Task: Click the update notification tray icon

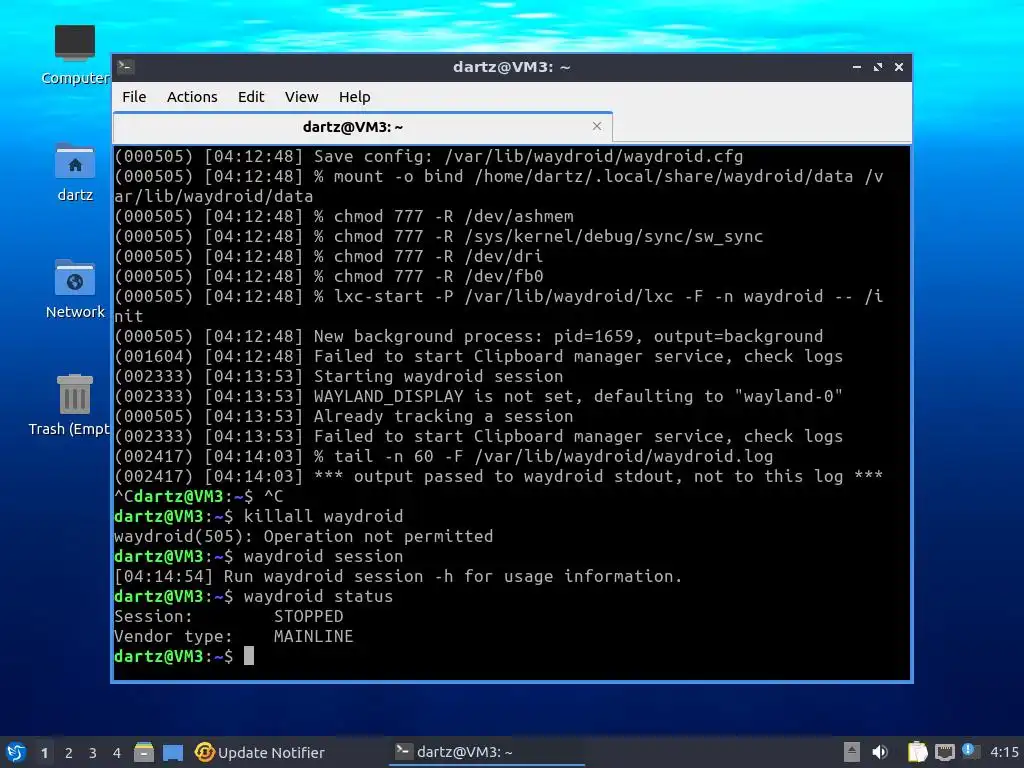Action: [x=970, y=751]
